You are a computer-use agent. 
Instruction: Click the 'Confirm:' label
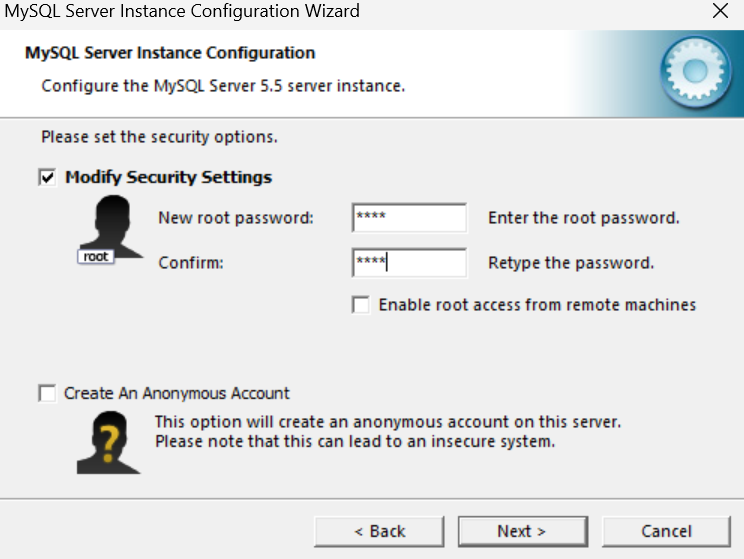pos(190,264)
